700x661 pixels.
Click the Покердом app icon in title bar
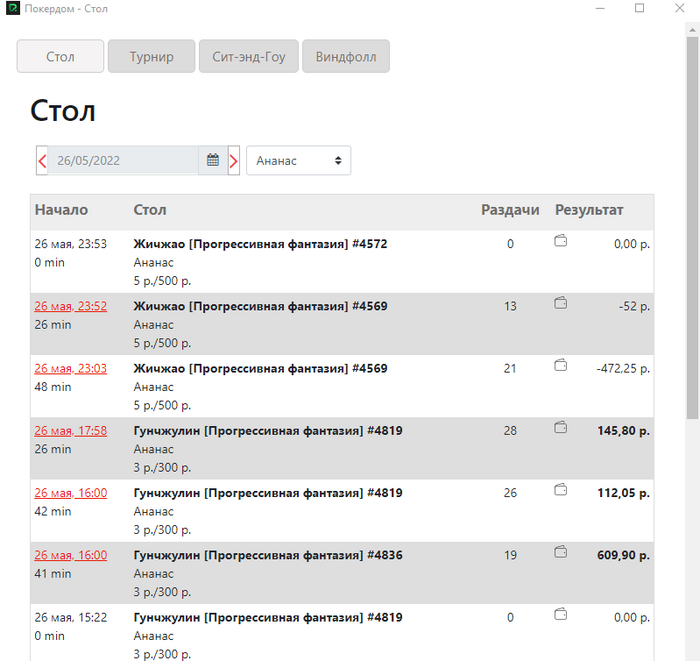tap(12, 8)
